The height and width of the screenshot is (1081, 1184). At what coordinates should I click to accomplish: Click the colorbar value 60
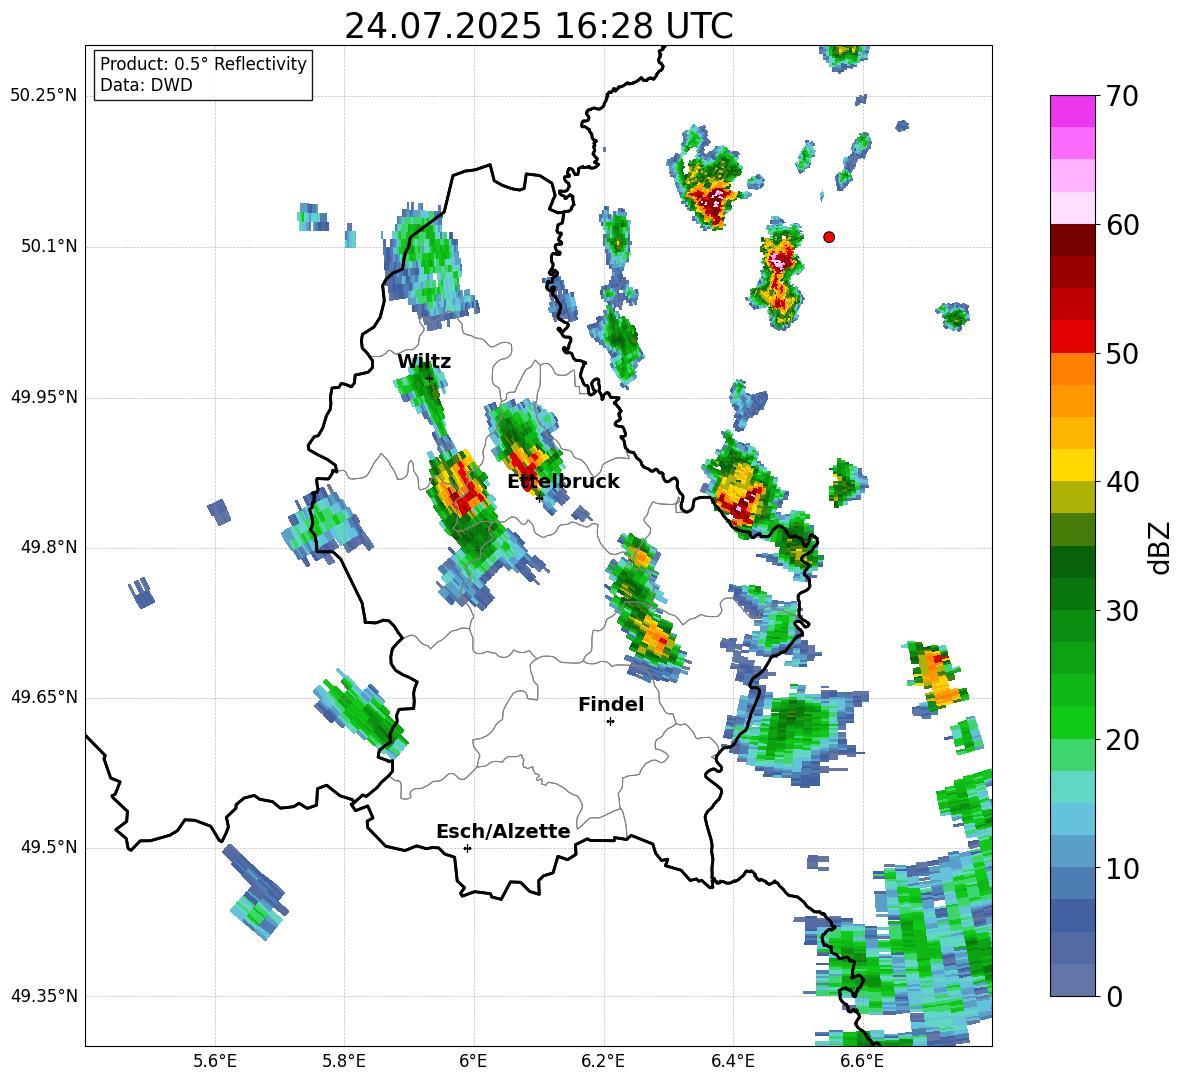(1122, 225)
